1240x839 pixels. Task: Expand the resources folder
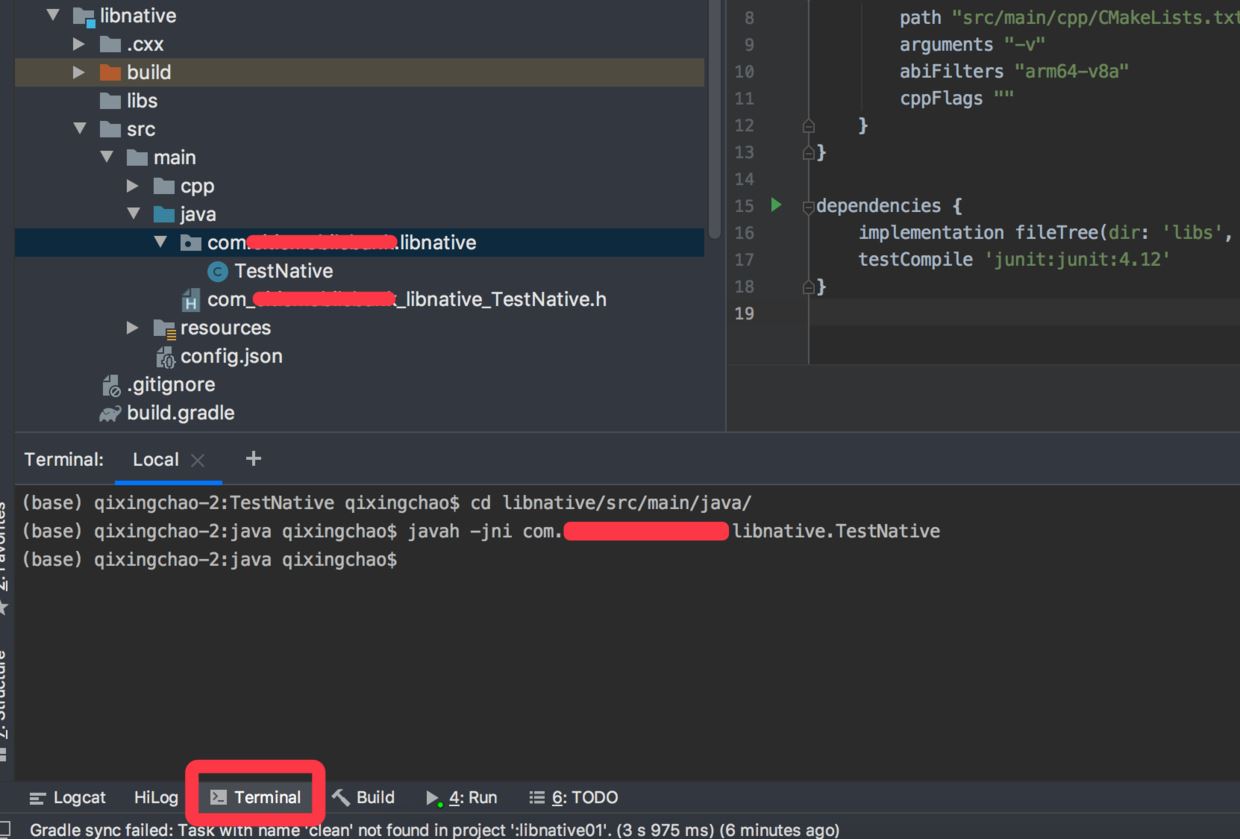(x=133, y=328)
